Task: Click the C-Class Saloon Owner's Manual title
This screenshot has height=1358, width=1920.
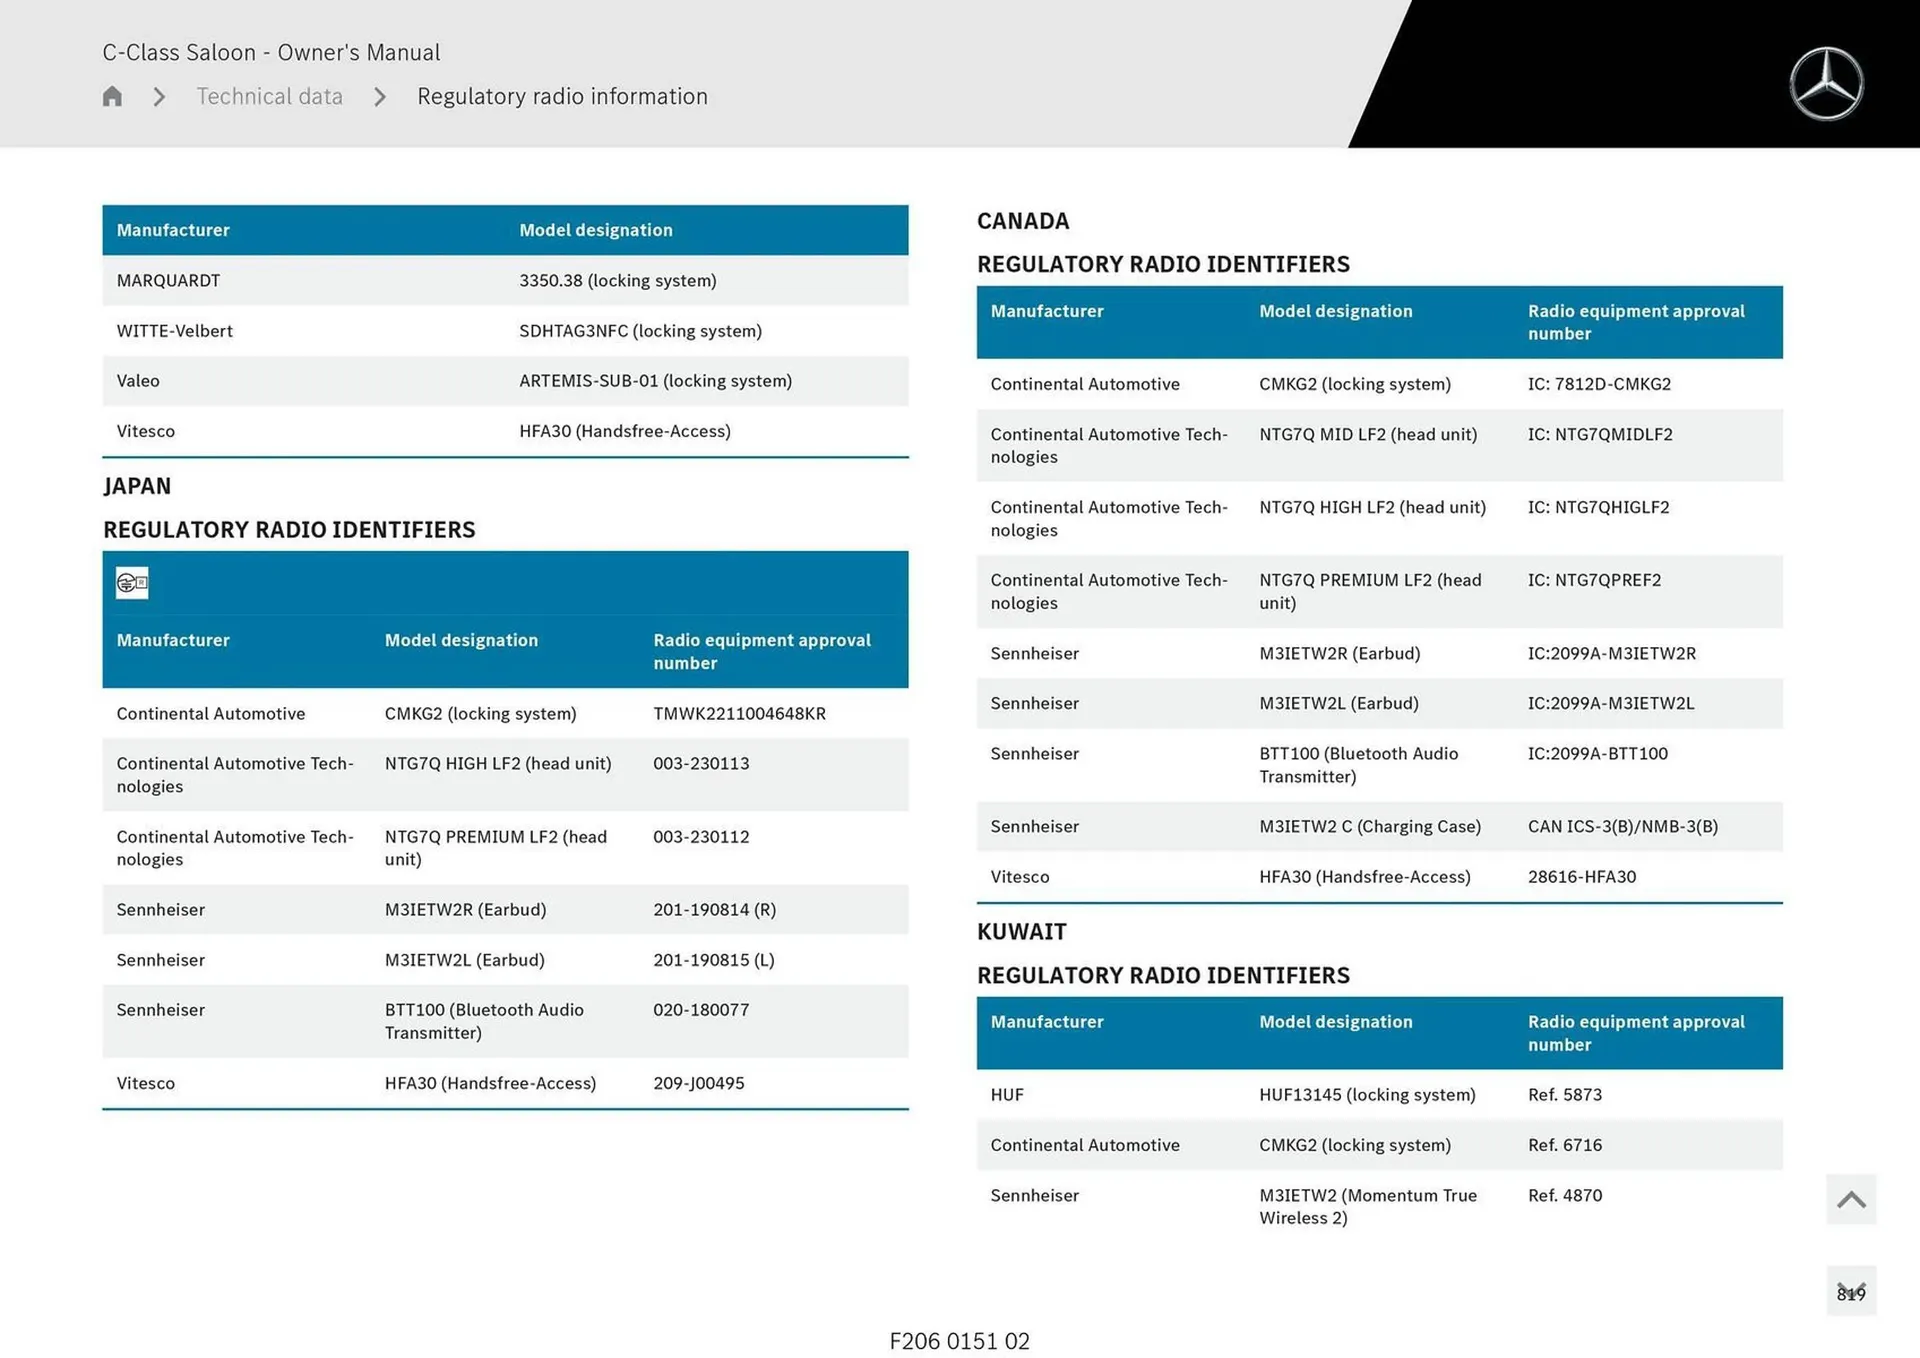Action: 271,52
